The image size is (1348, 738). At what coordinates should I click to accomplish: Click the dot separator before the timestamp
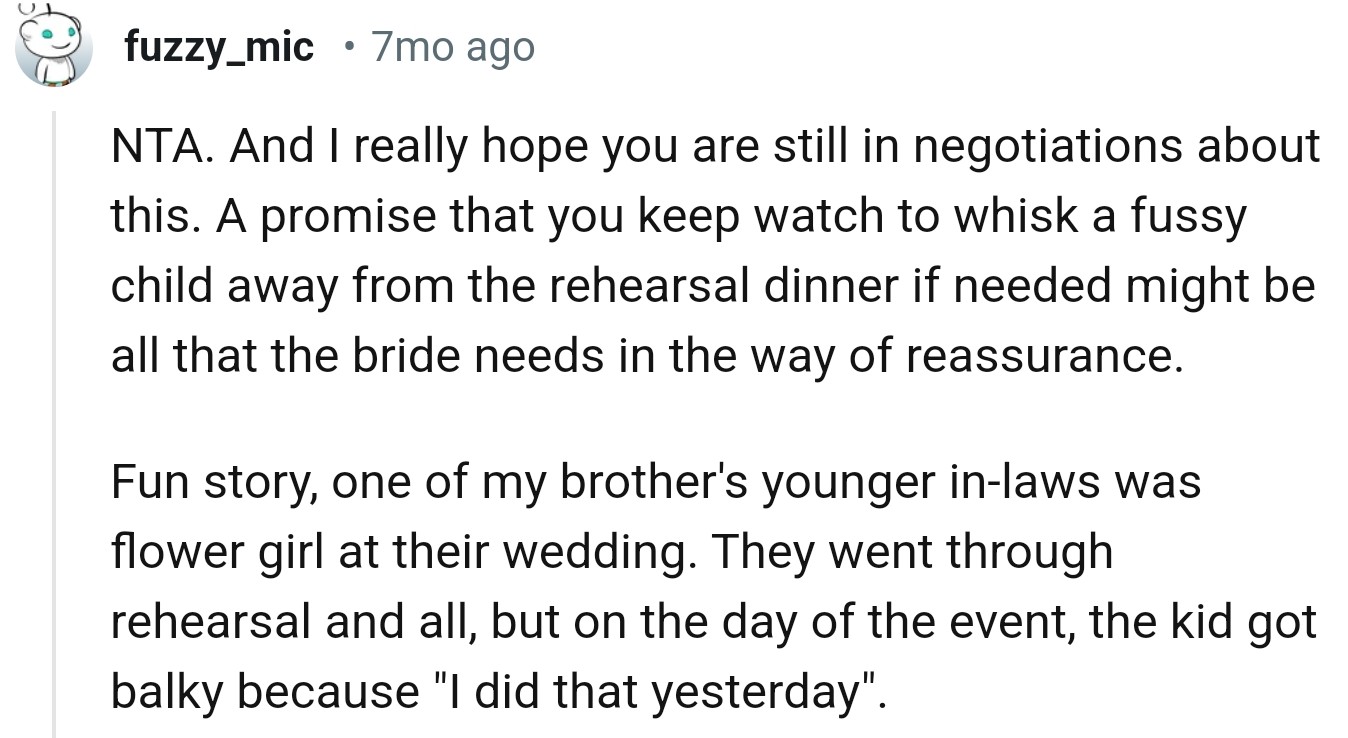(346, 47)
